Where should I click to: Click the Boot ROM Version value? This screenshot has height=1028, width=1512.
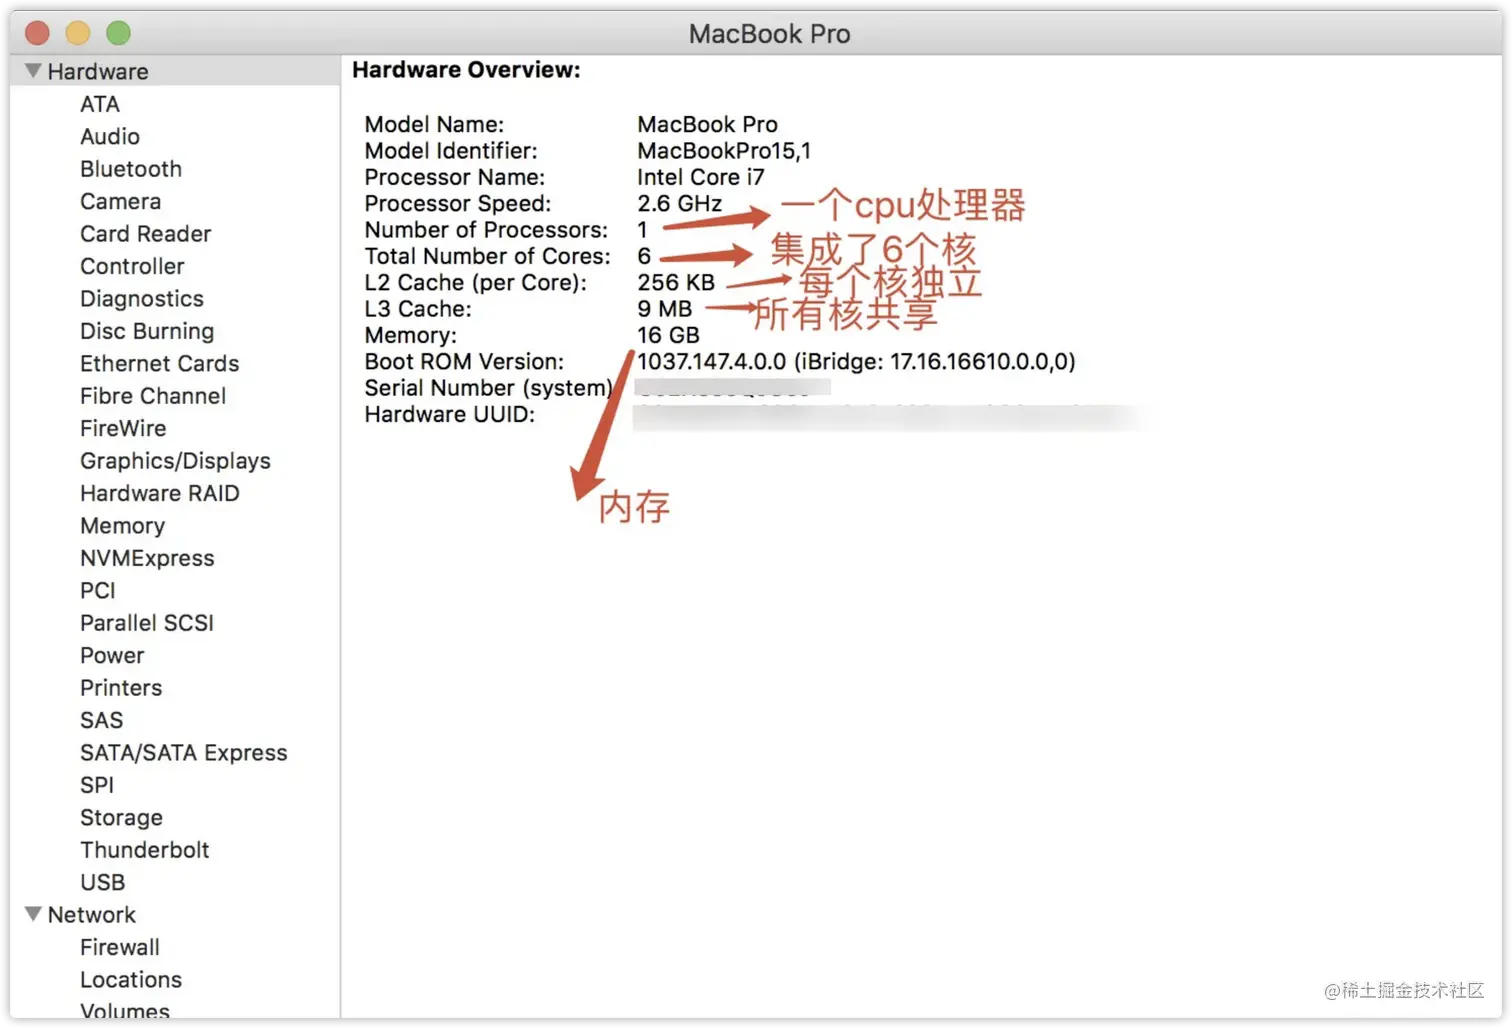[x=856, y=361]
